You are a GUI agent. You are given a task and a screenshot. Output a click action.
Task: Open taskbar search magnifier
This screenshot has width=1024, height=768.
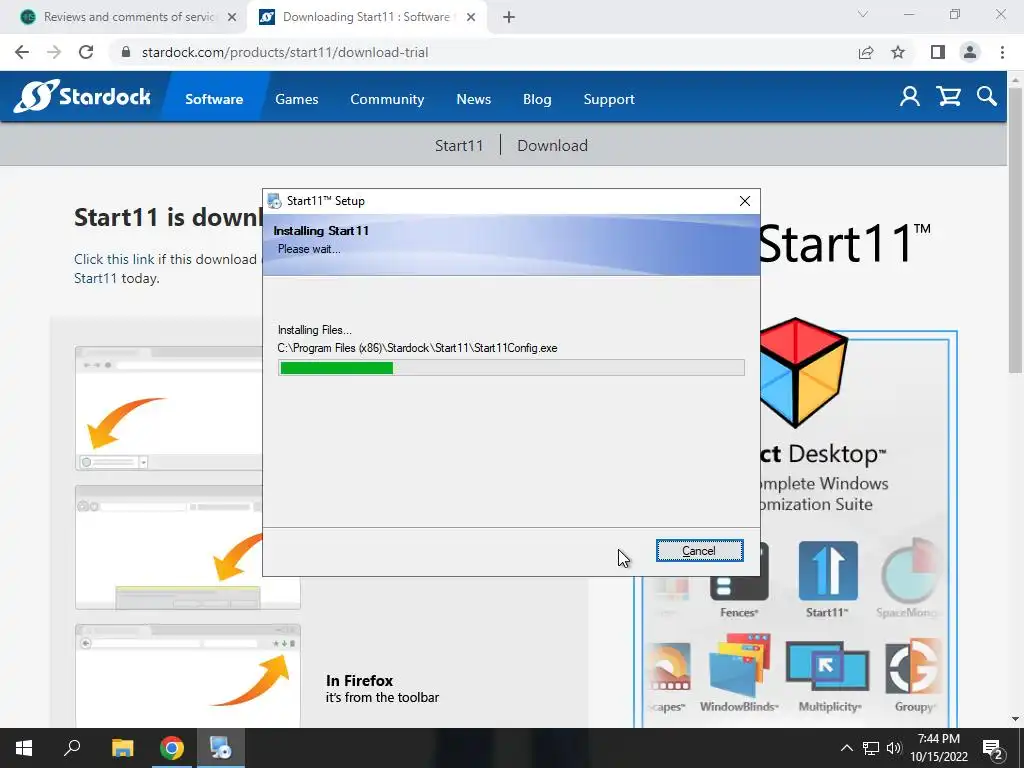click(x=72, y=748)
